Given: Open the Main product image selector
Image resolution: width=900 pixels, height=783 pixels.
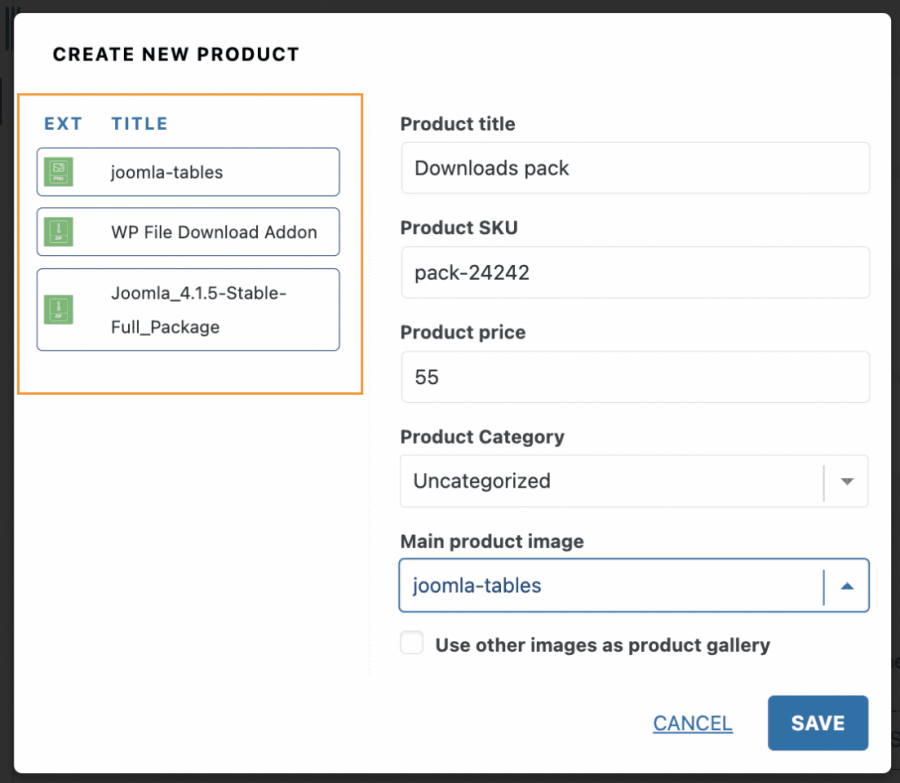Looking at the screenshot, I should (610, 585).
